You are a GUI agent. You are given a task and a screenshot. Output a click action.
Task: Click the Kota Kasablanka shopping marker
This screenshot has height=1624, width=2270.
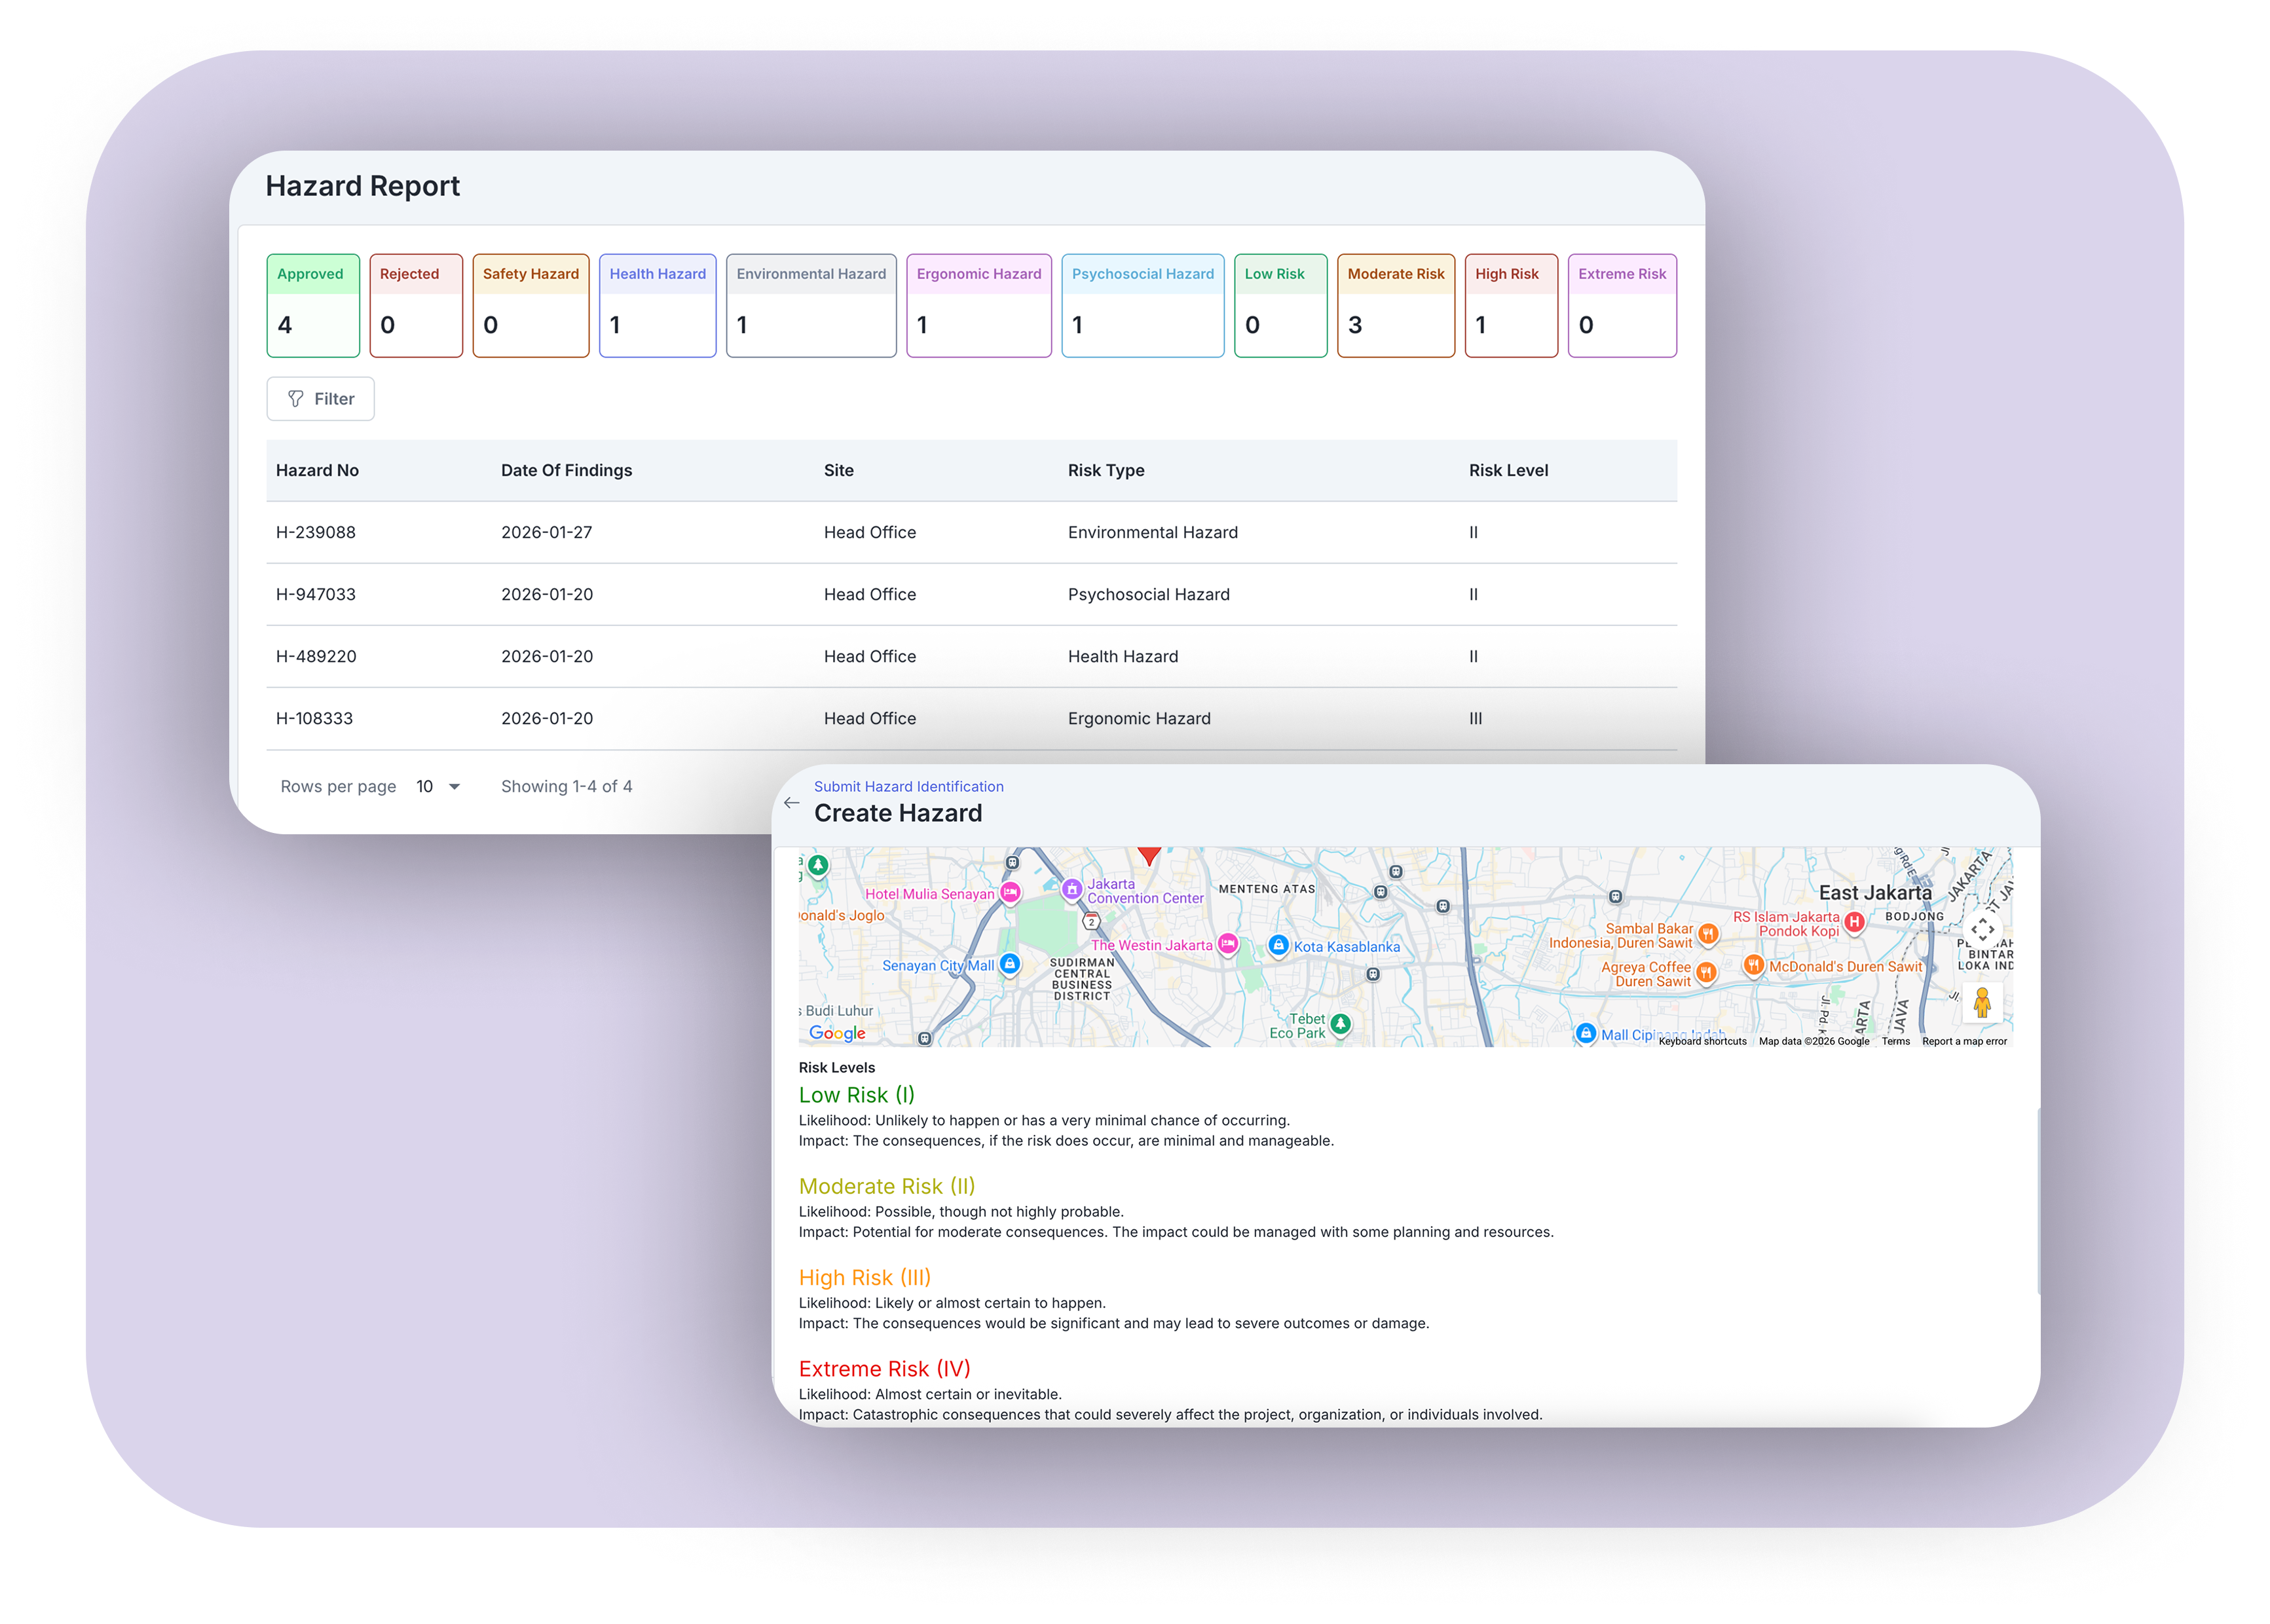pyautogui.click(x=1278, y=945)
